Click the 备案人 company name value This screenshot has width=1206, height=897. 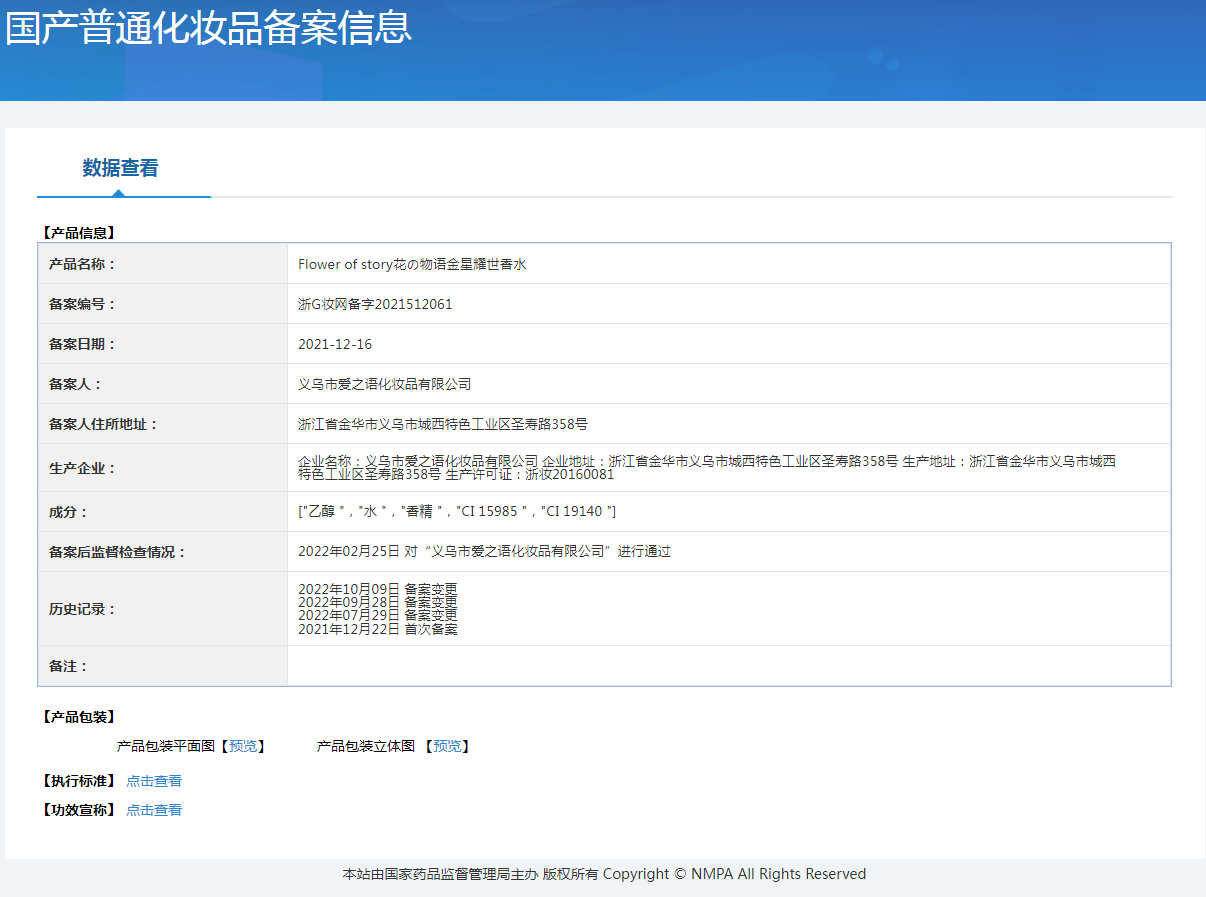coord(385,384)
